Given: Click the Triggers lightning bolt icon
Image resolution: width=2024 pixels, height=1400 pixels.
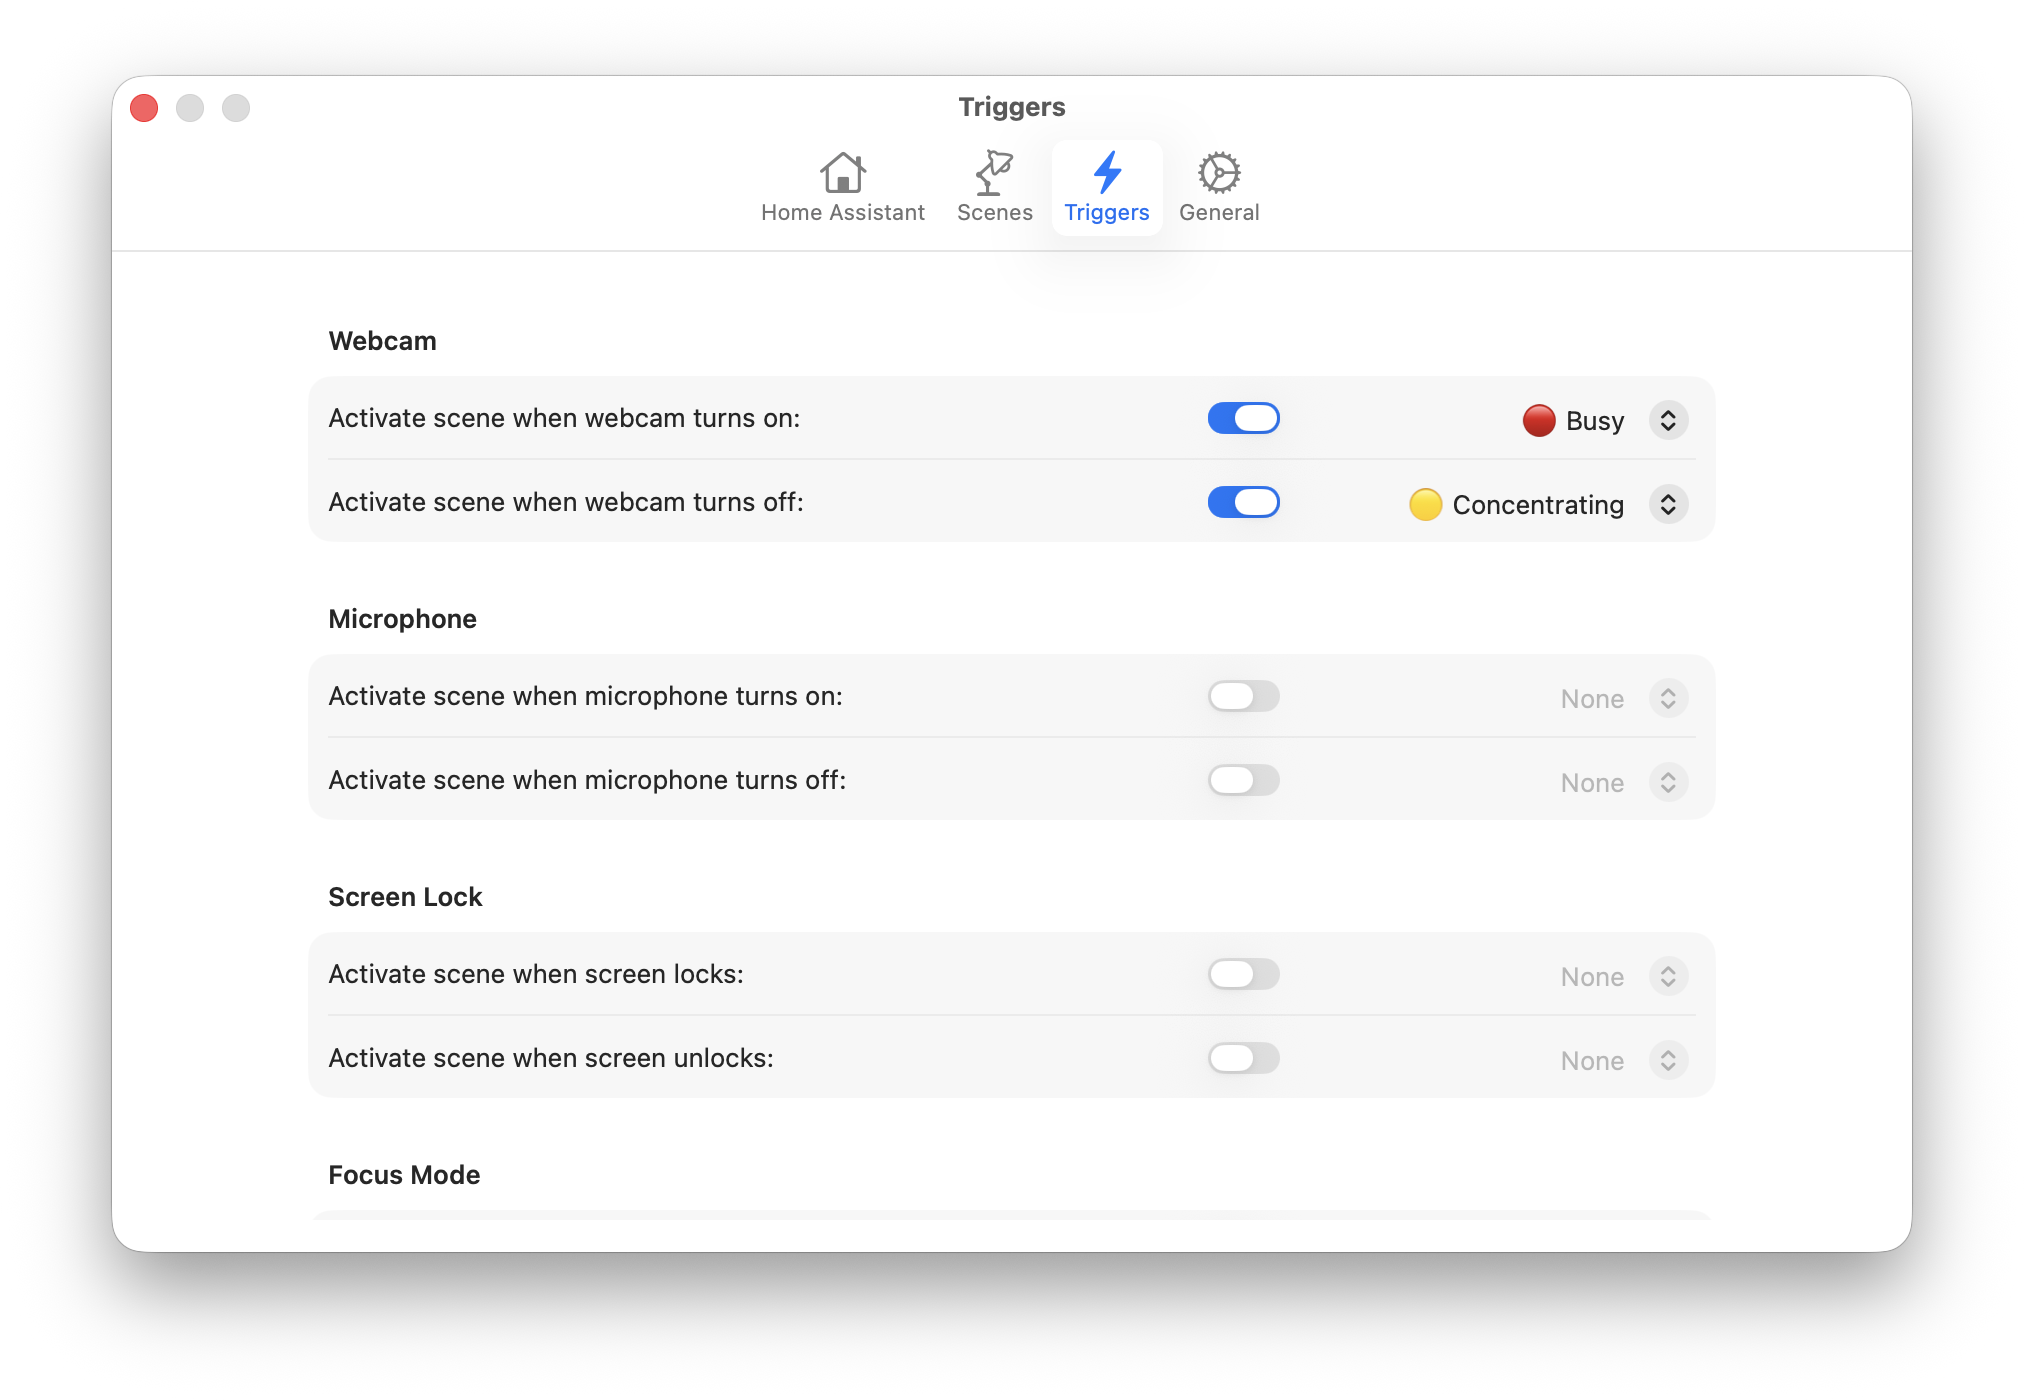Looking at the screenshot, I should [1106, 173].
